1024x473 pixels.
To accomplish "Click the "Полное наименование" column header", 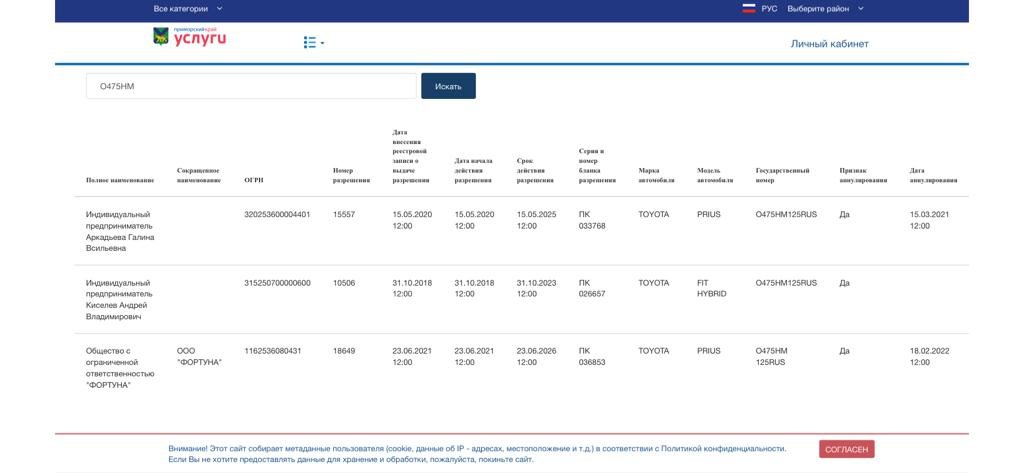I will (x=120, y=180).
